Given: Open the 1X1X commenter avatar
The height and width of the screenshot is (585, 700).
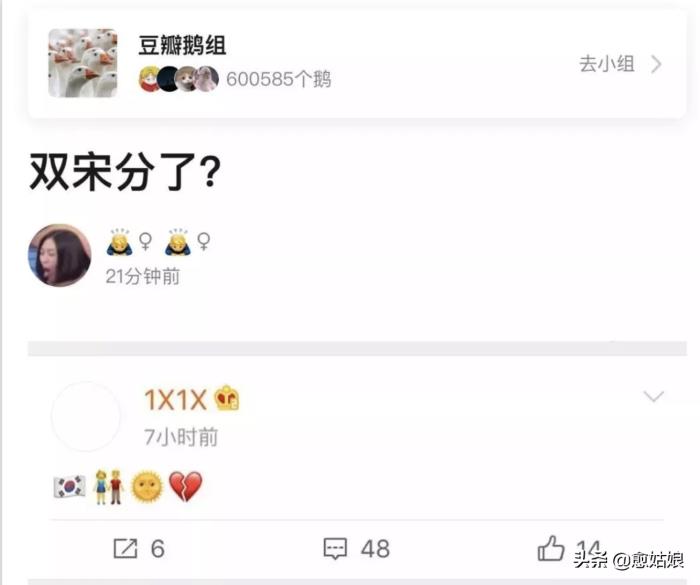Looking at the screenshot, I should pos(86,416).
